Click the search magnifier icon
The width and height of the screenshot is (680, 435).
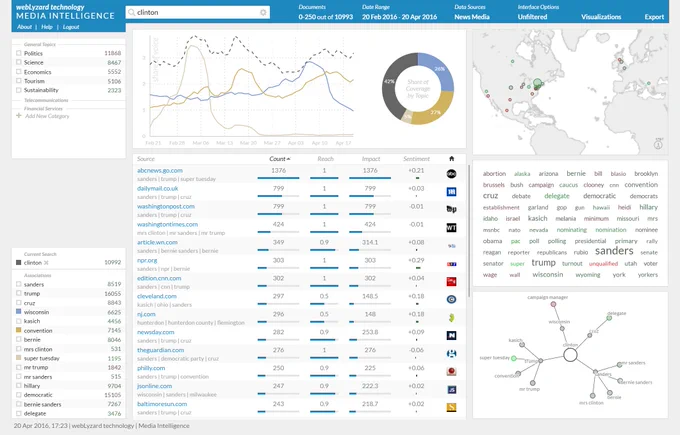(131, 13)
